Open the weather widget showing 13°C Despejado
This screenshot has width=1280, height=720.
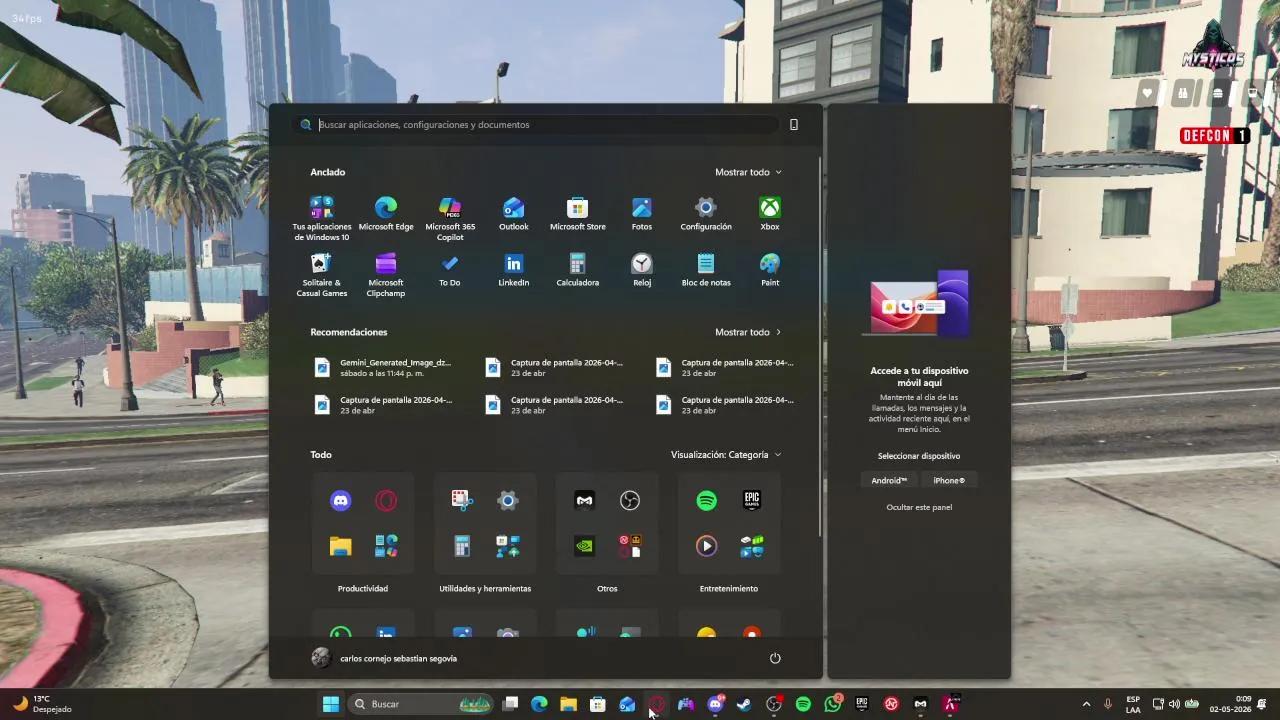click(42, 704)
